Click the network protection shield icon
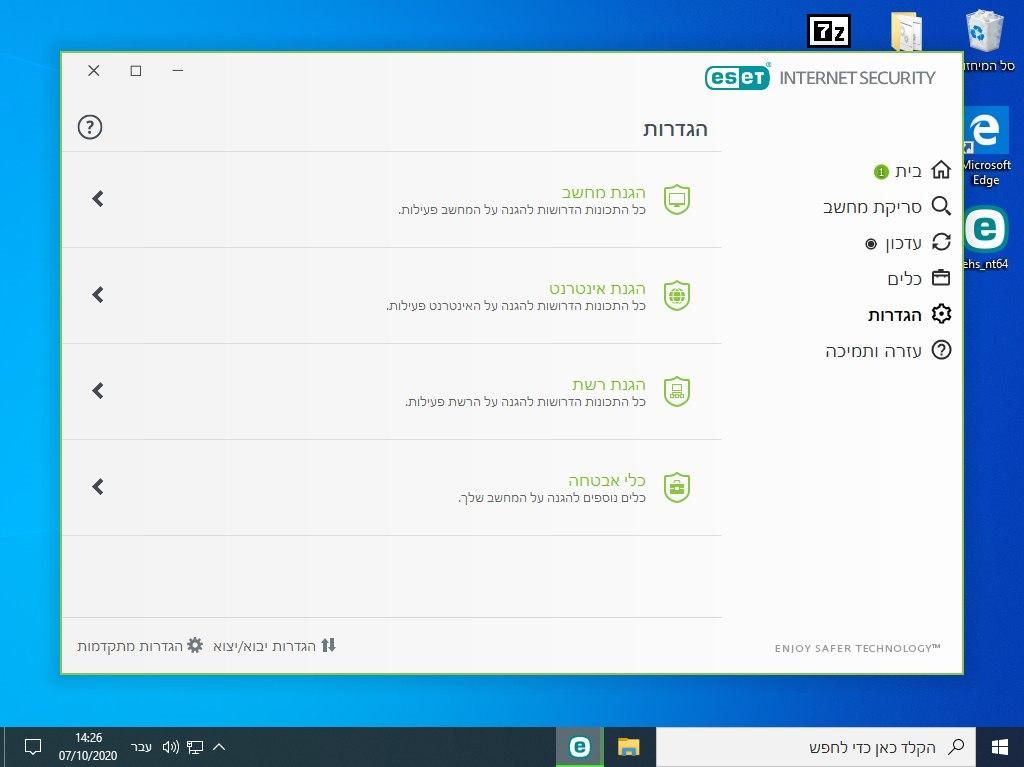 (677, 391)
